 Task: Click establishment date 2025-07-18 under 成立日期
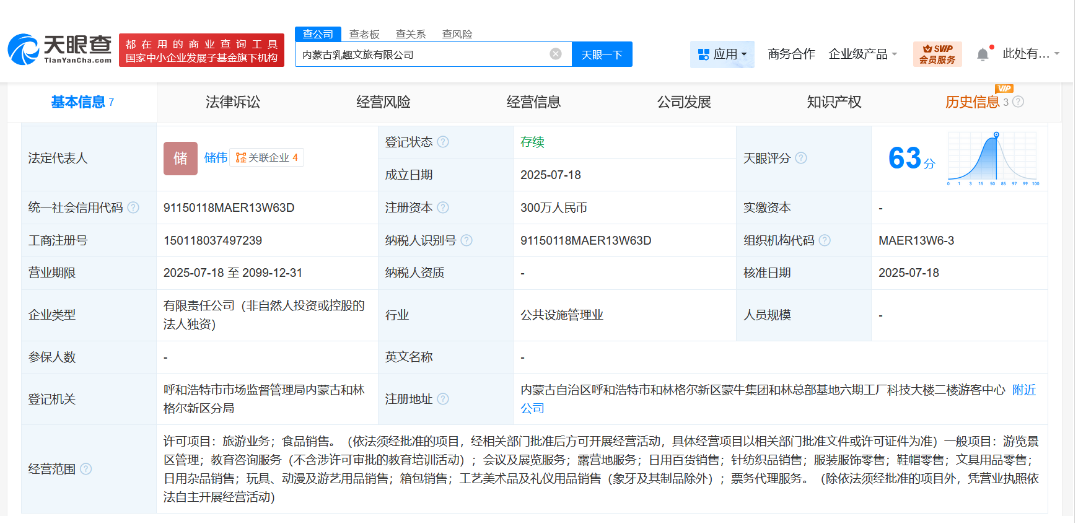(x=551, y=175)
